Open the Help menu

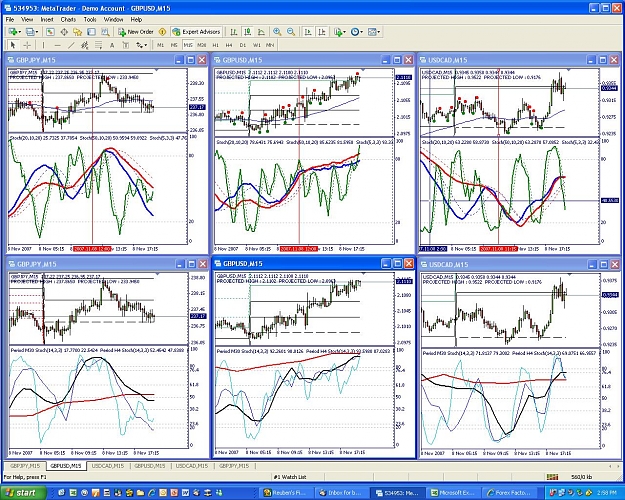pos(136,19)
